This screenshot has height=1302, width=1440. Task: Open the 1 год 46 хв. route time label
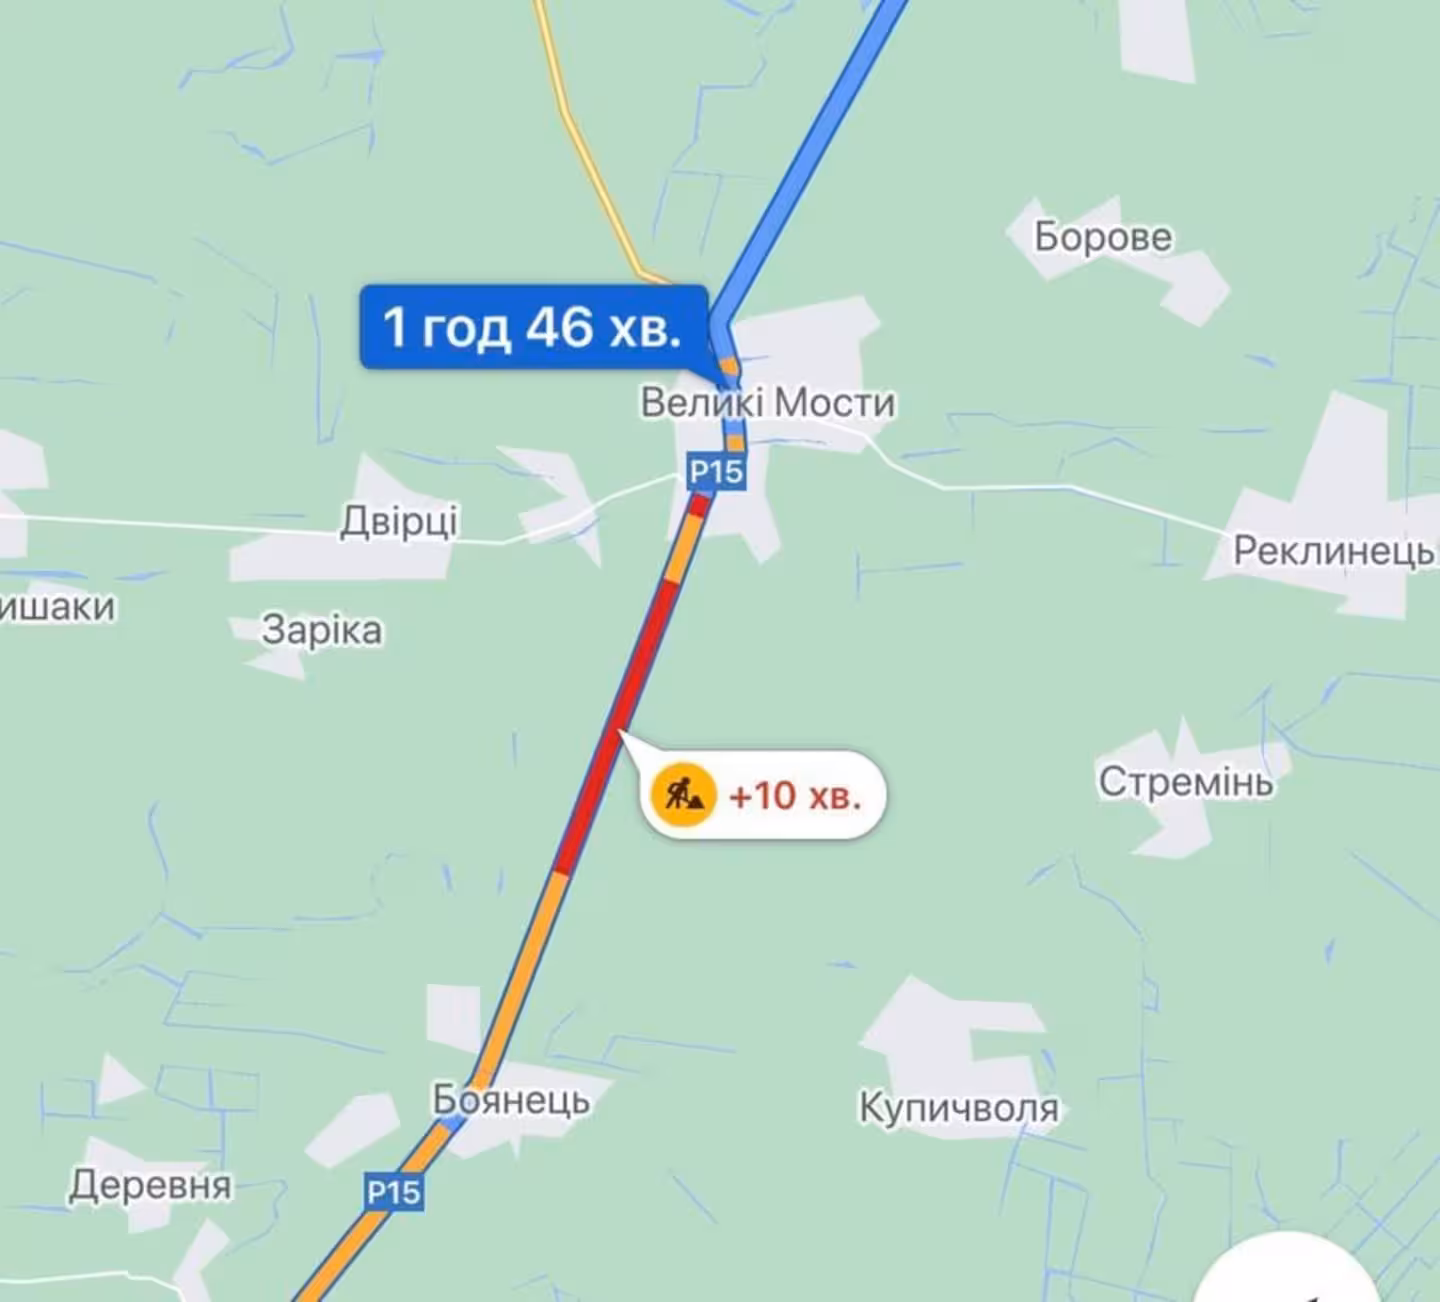click(534, 327)
